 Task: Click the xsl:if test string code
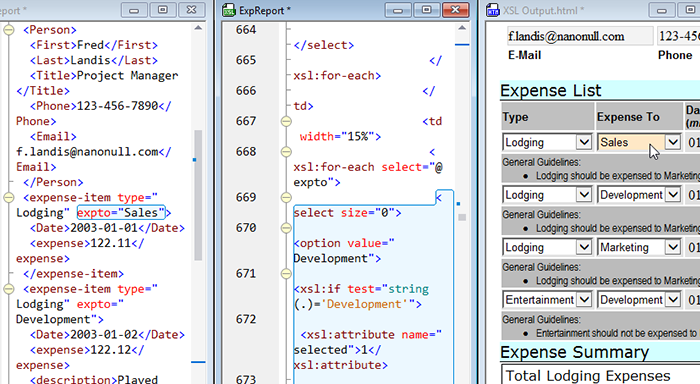[x=361, y=296]
